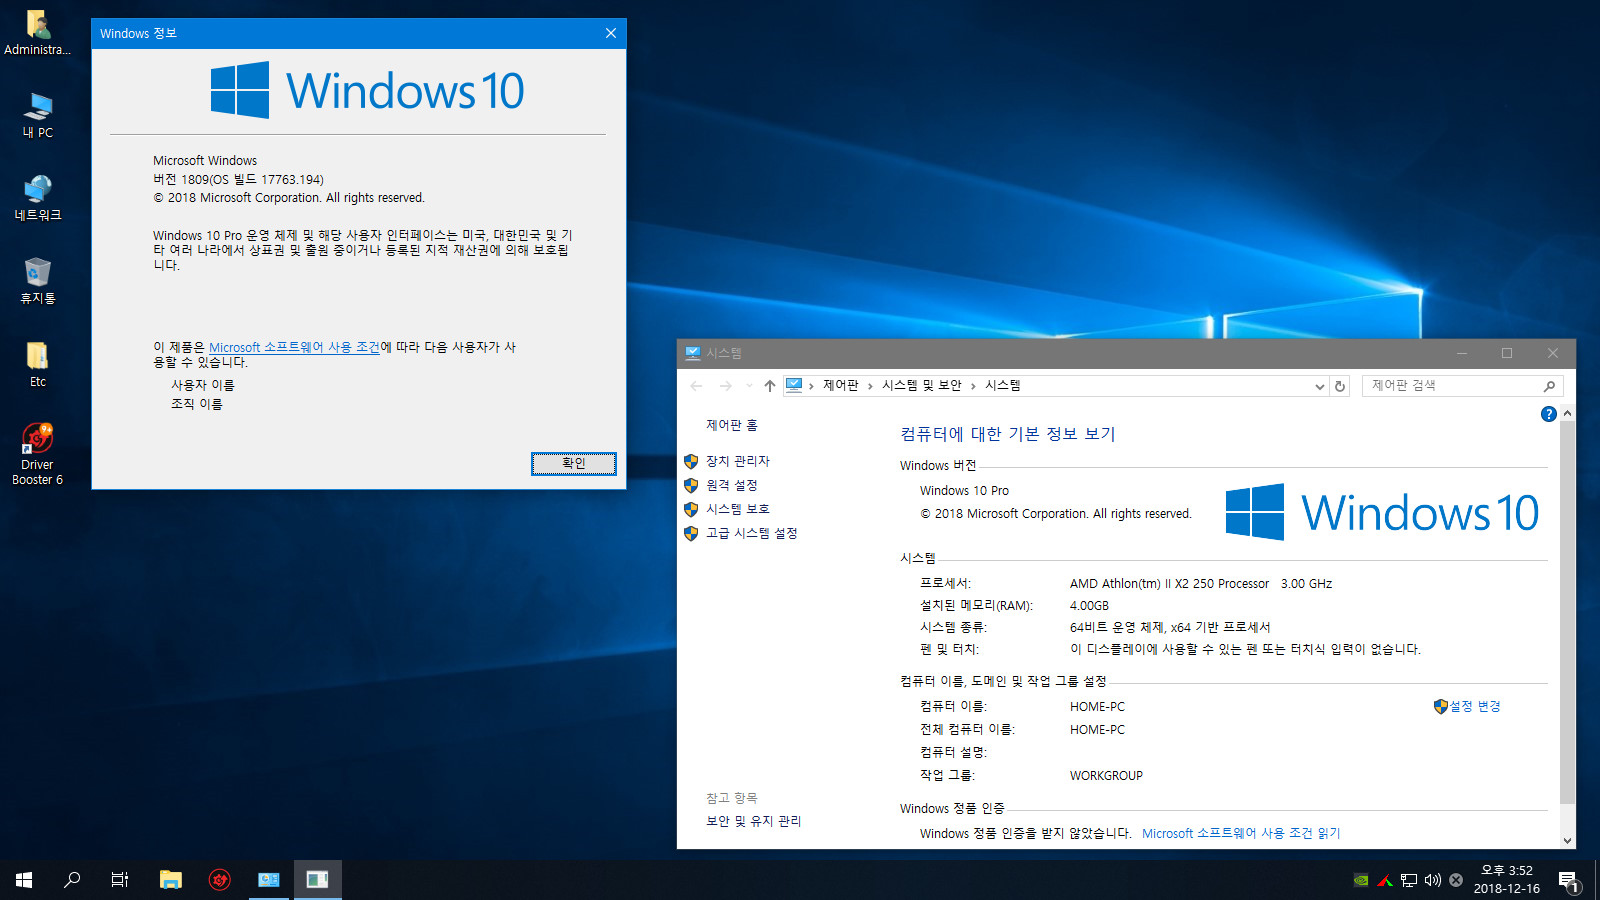Open the Windows Start menu
This screenshot has width=1600, height=900.
click(24, 880)
